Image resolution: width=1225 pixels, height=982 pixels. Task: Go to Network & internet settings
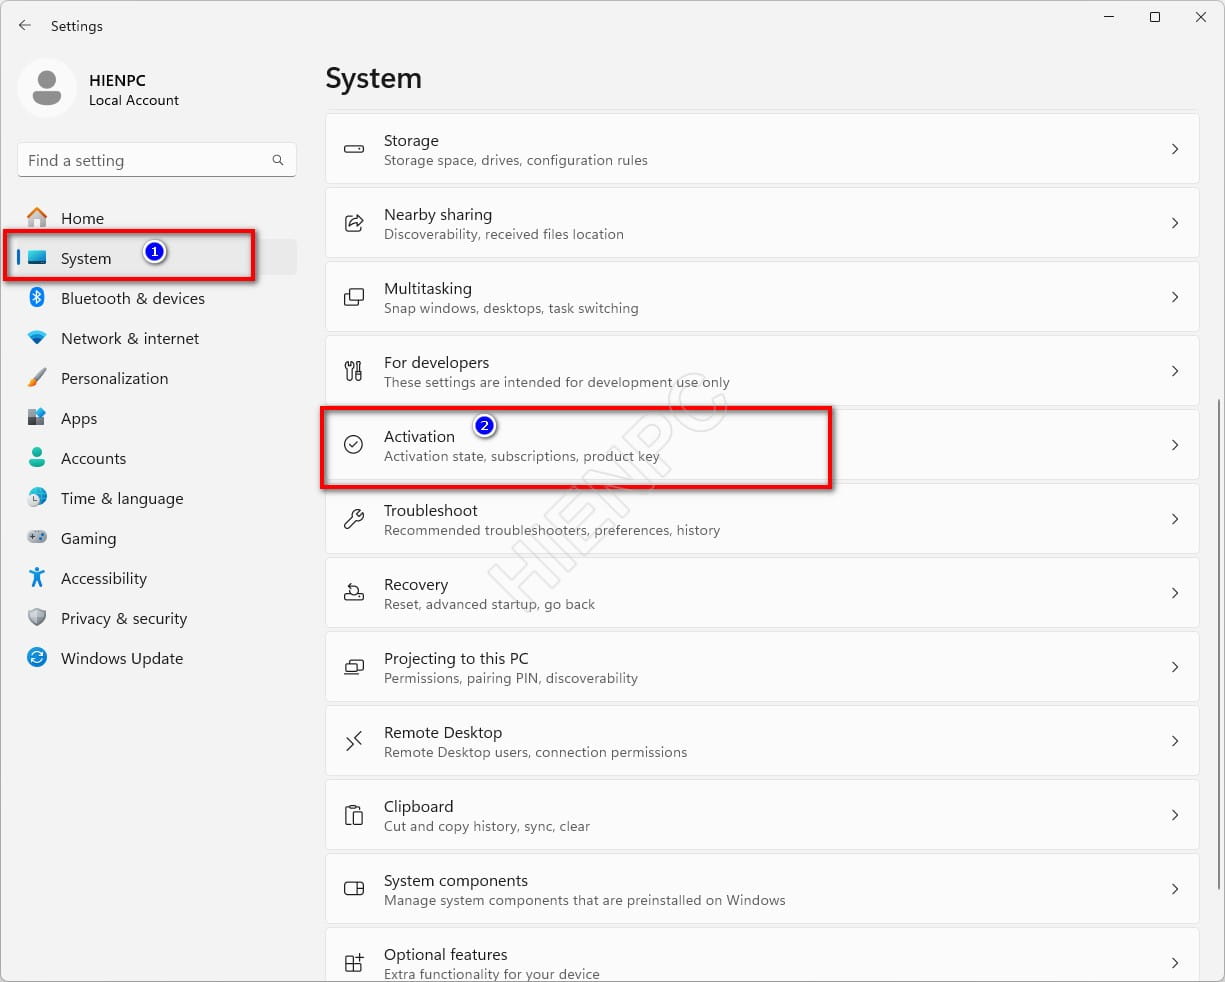tap(157, 337)
